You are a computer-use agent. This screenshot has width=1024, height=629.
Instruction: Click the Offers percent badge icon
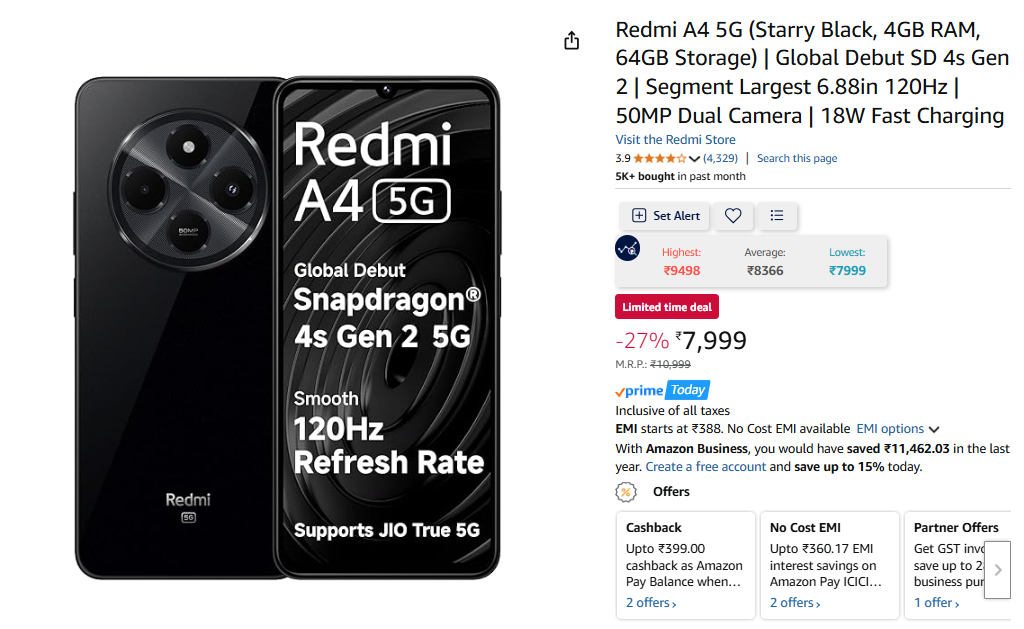pyautogui.click(x=626, y=492)
